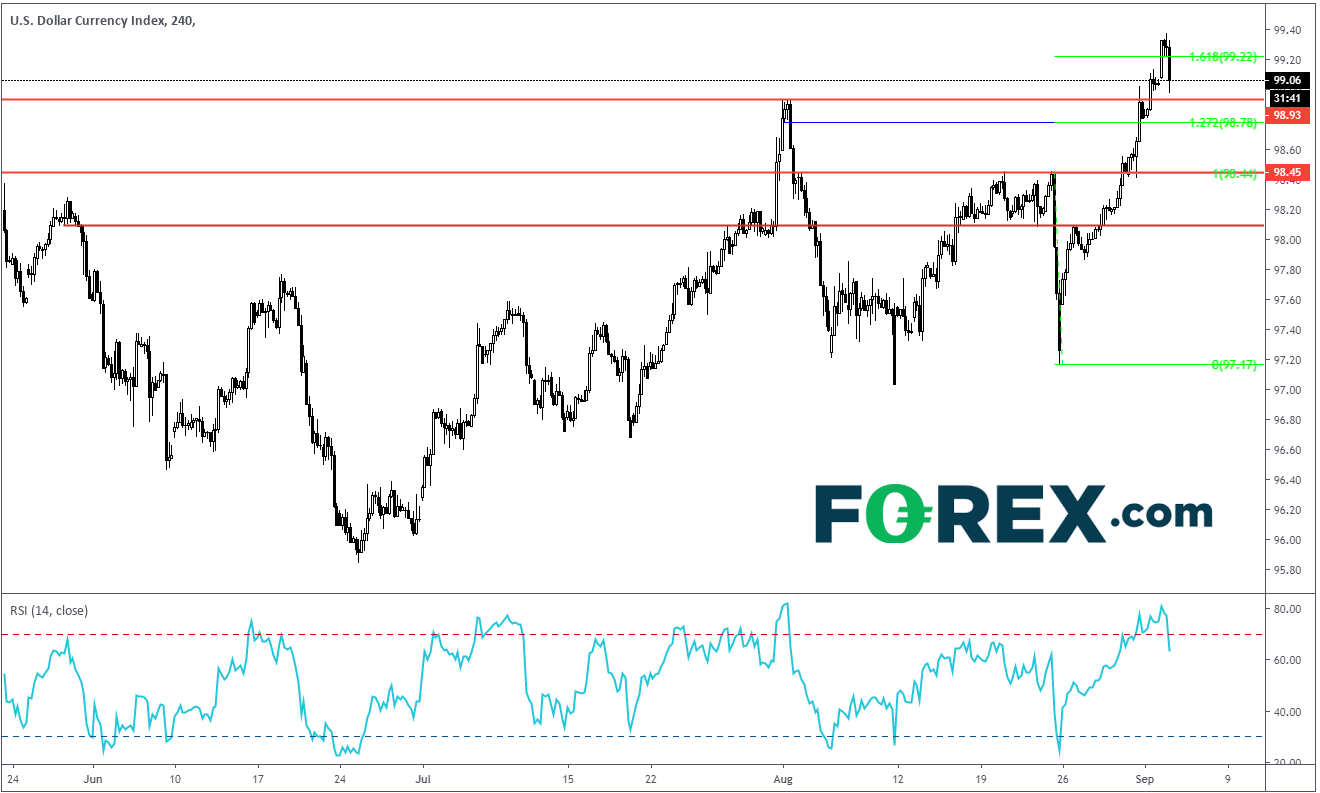This screenshot has width=1320, height=793.
Task: Select the red 98.93 price label
Action: coord(1289,115)
